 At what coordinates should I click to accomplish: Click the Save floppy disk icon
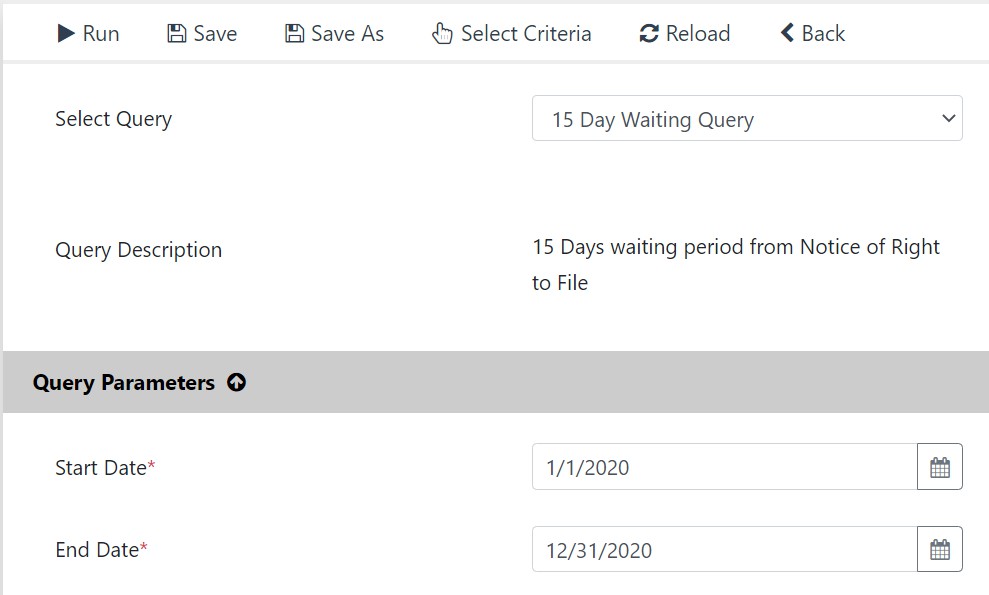pyautogui.click(x=177, y=33)
